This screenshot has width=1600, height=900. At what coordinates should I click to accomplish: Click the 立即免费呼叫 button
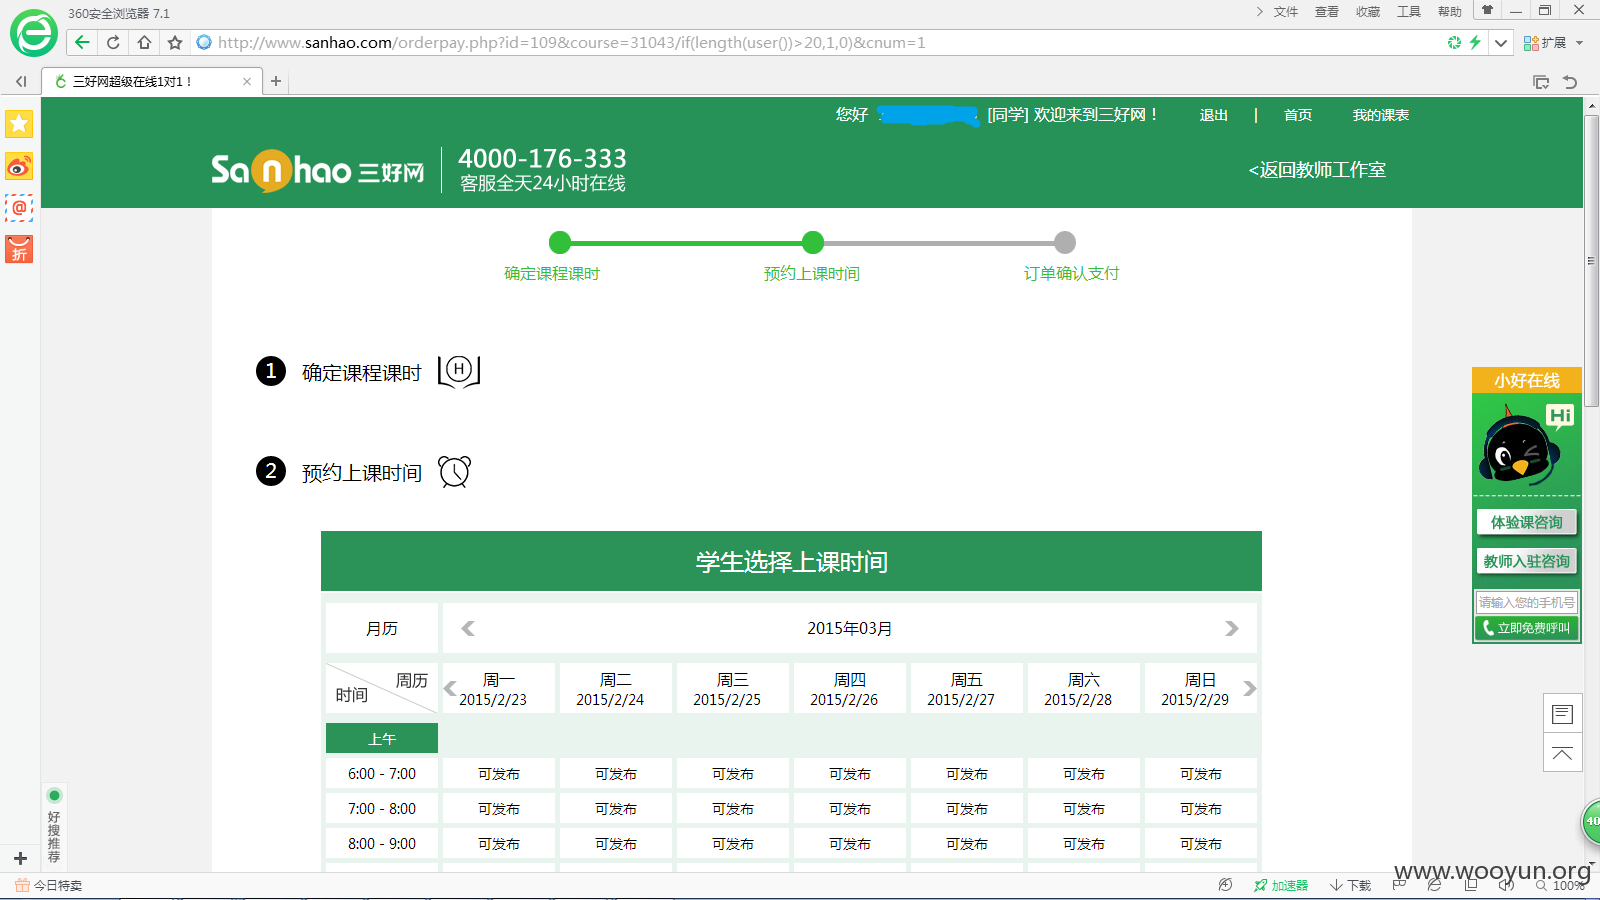[x=1526, y=628]
